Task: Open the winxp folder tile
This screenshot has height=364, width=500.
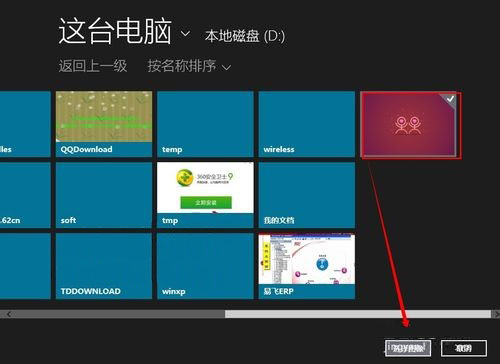Action: coord(205,266)
